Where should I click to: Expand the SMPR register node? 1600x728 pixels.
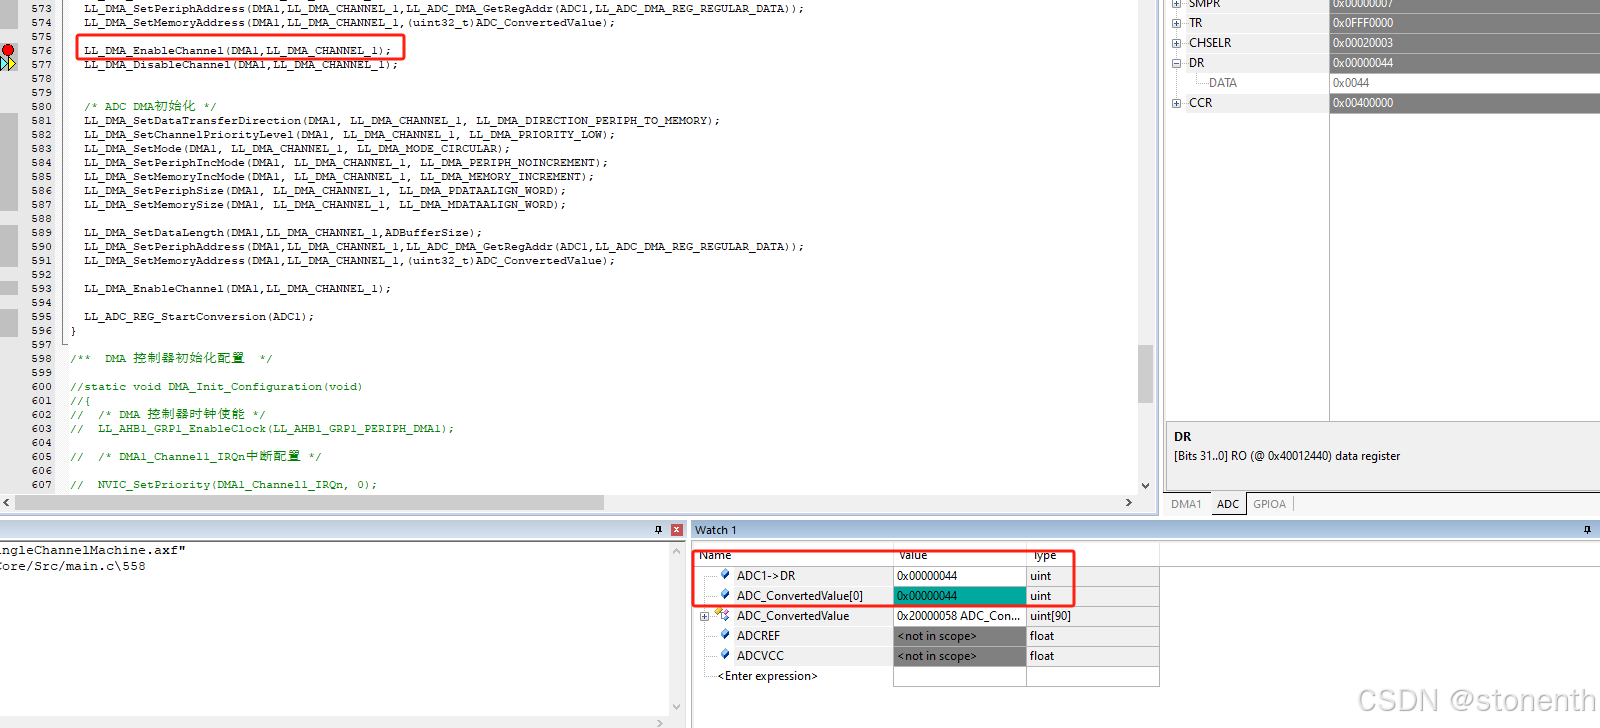(x=1176, y=4)
